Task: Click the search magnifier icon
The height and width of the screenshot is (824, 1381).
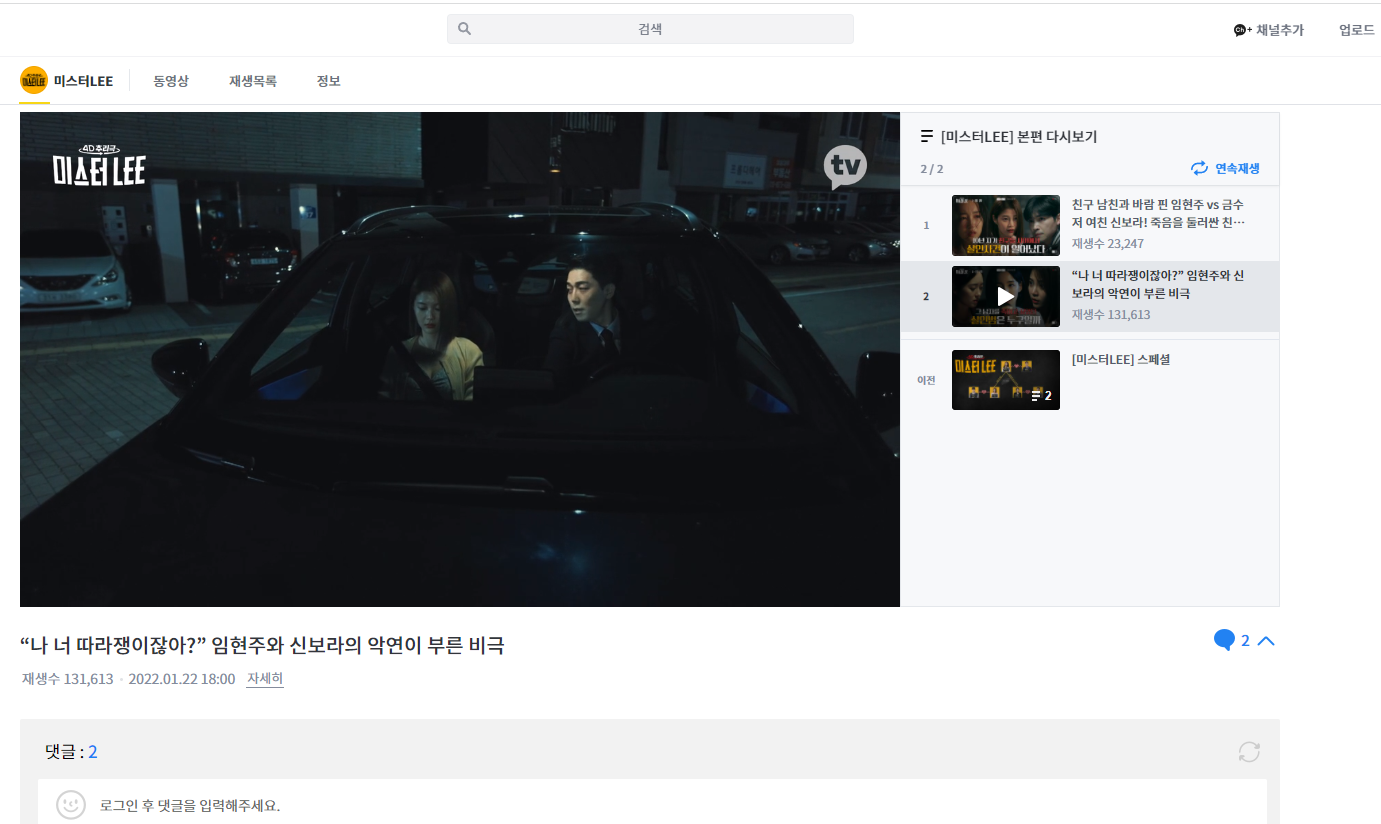Action: pos(464,29)
